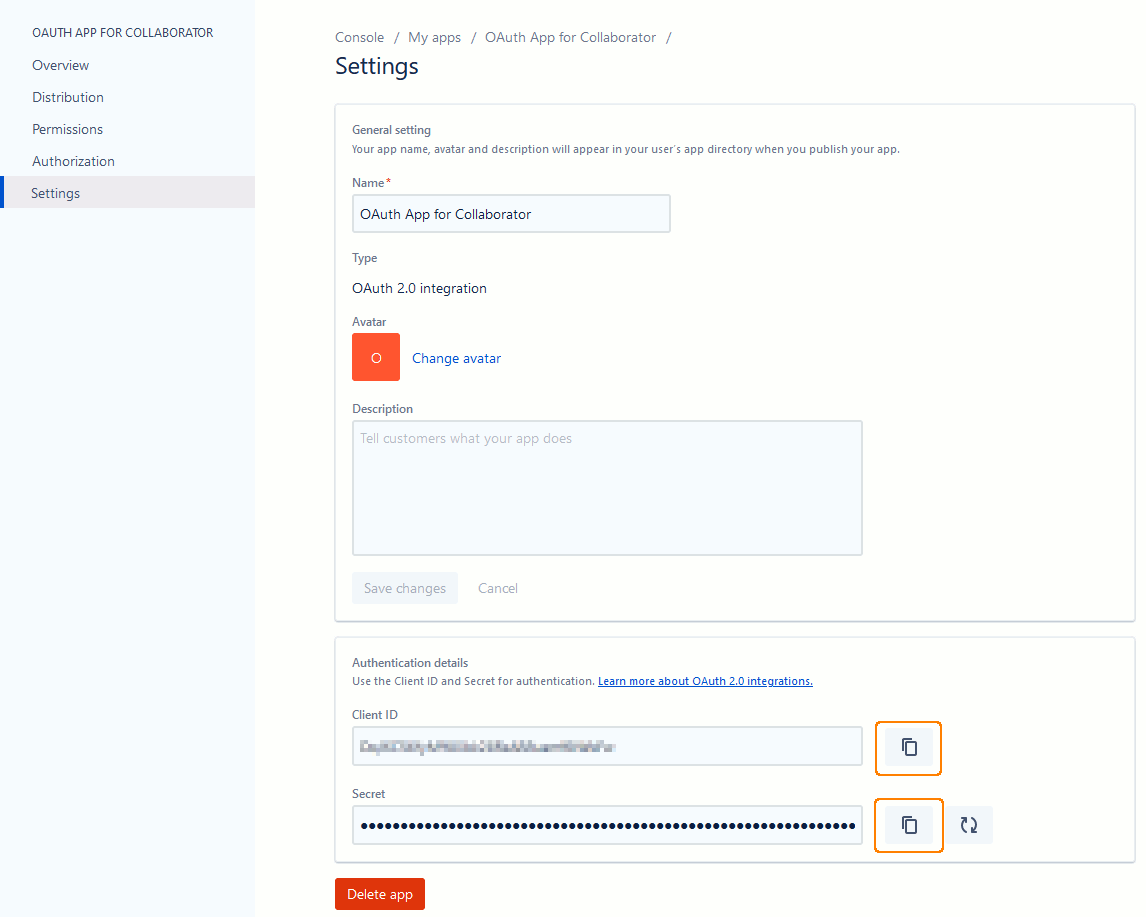This screenshot has height=917, width=1146.
Task: Copy the Client ID to clipboard
Action: (908, 748)
